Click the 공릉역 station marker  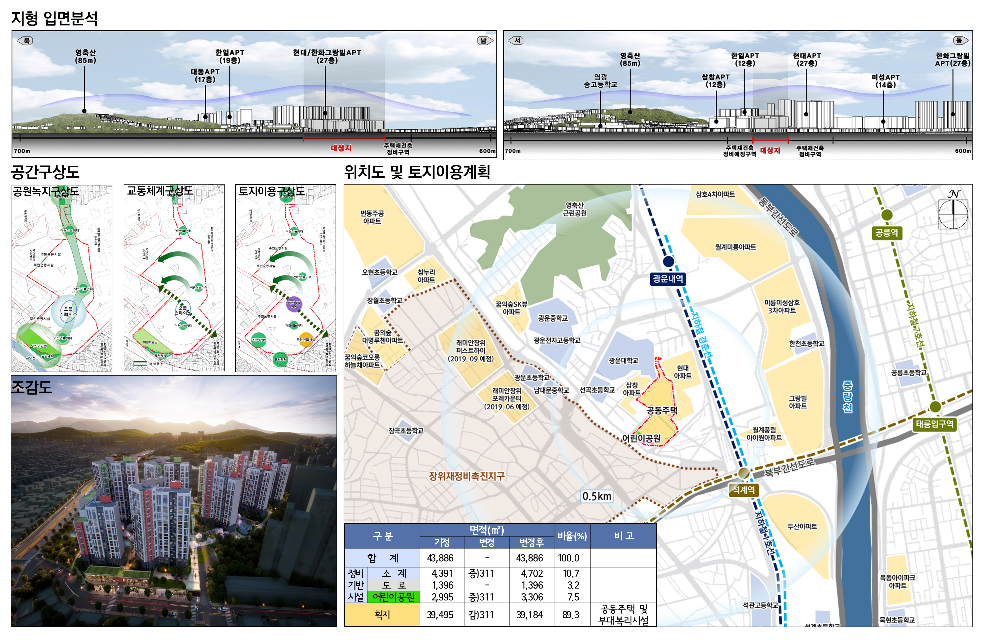coord(886,214)
